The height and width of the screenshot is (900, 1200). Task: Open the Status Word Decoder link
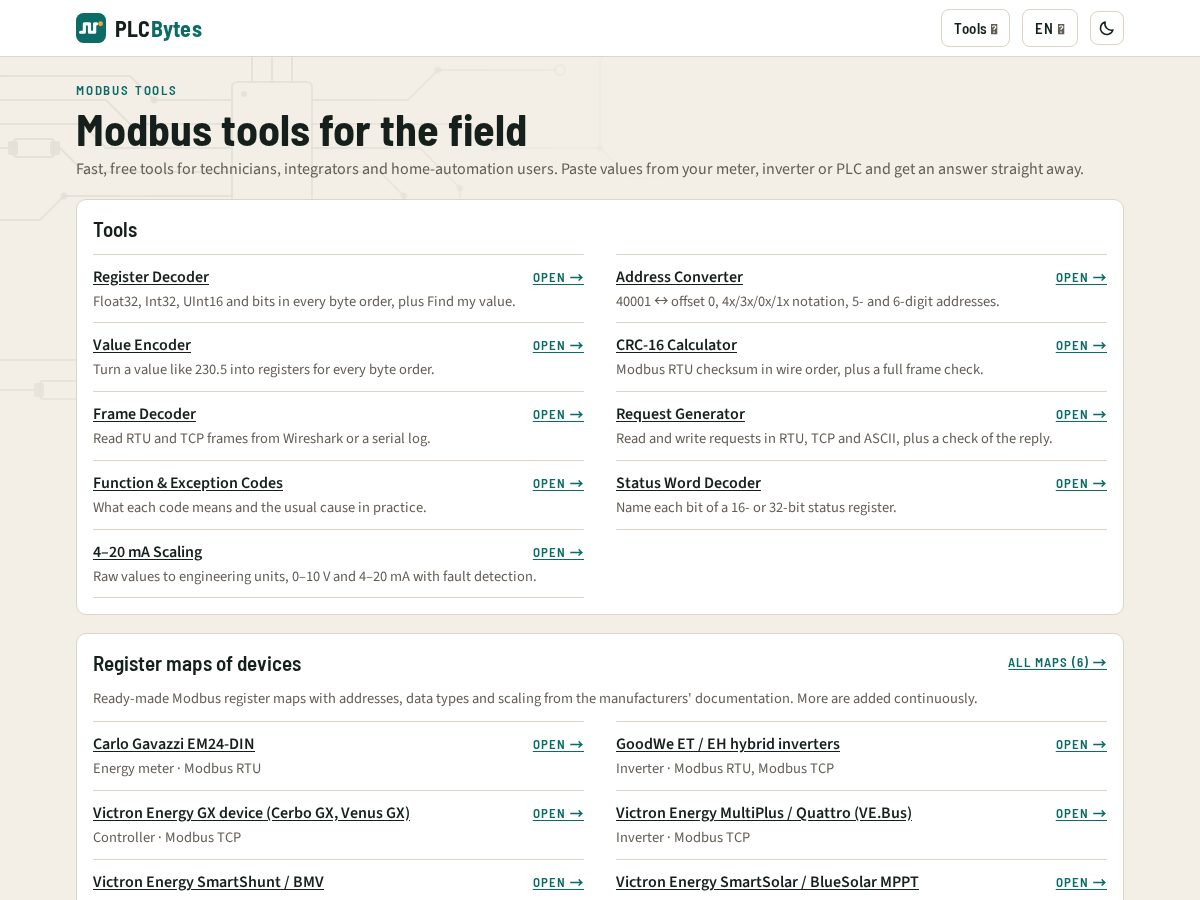pos(688,483)
